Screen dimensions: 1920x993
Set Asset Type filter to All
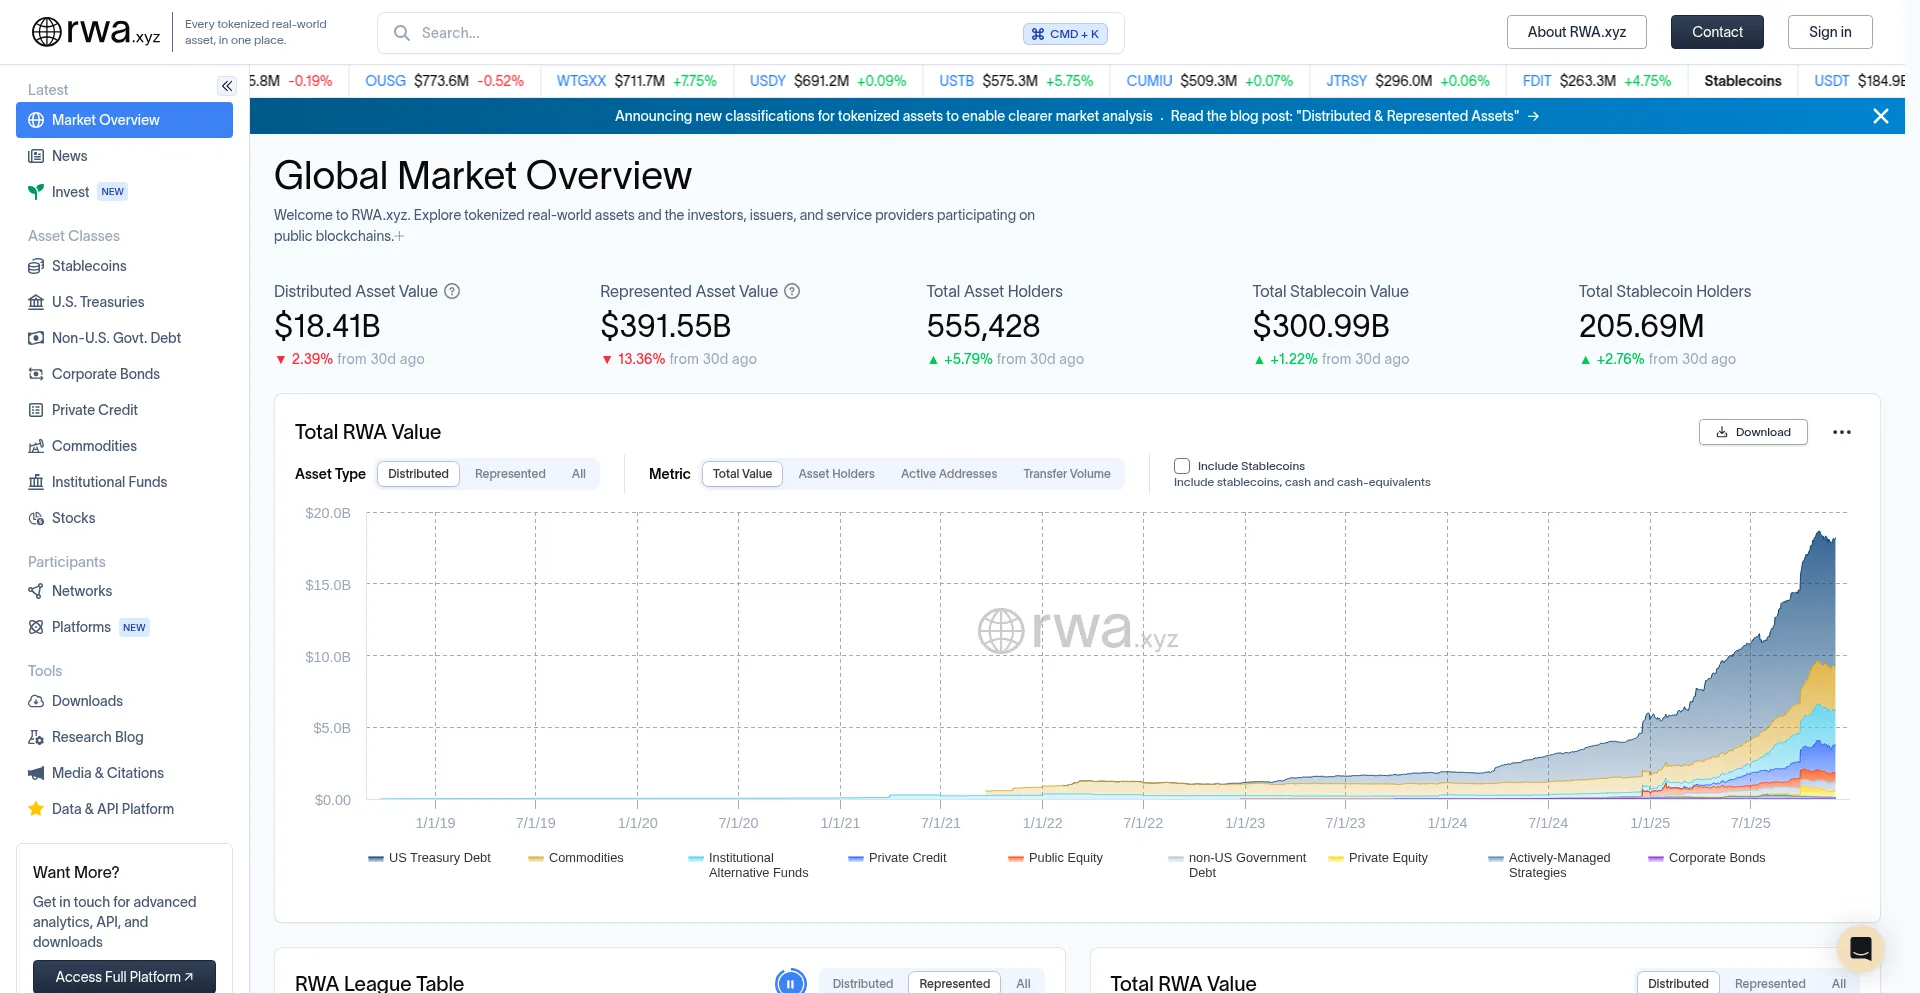coord(578,474)
